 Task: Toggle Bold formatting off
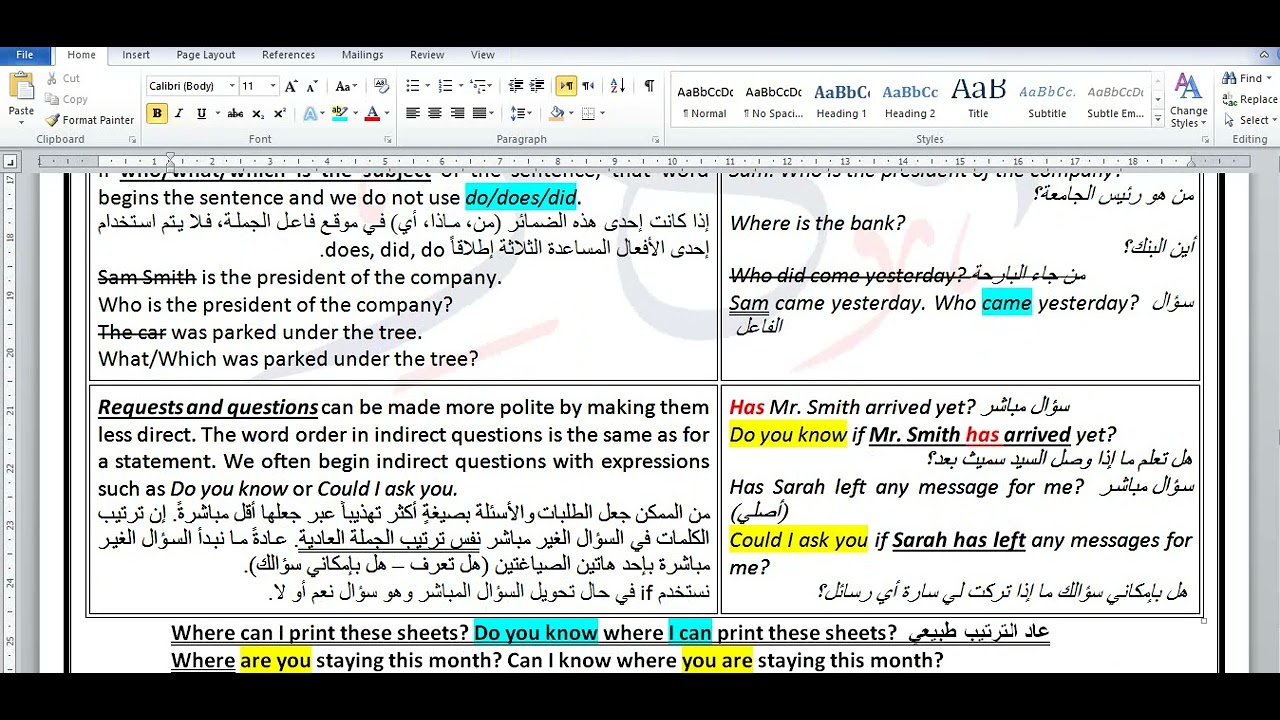pos(157,113)
